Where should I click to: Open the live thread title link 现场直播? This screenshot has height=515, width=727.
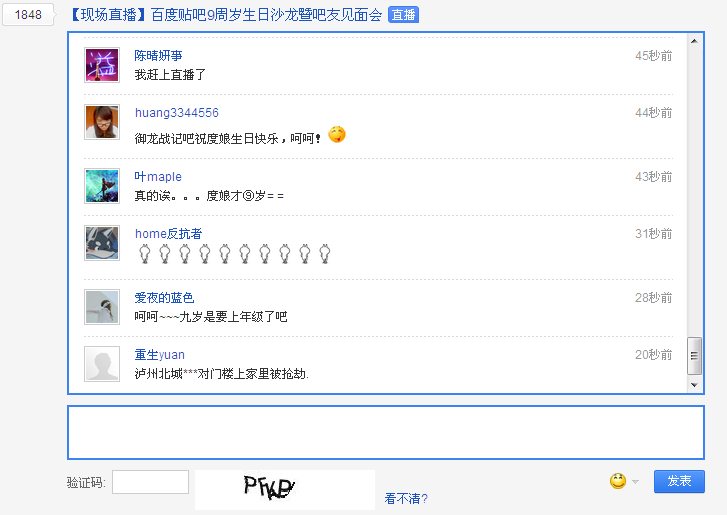coord(226,15)
